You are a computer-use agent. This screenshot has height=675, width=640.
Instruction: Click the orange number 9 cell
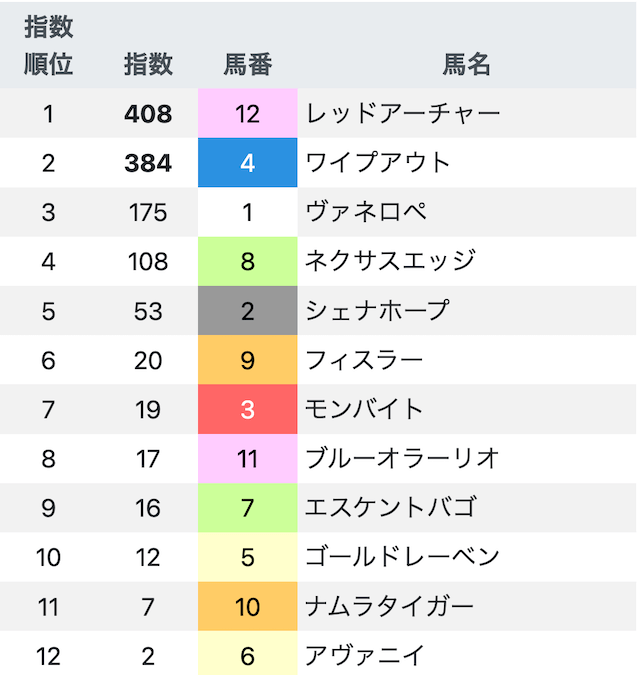point(247,360)
